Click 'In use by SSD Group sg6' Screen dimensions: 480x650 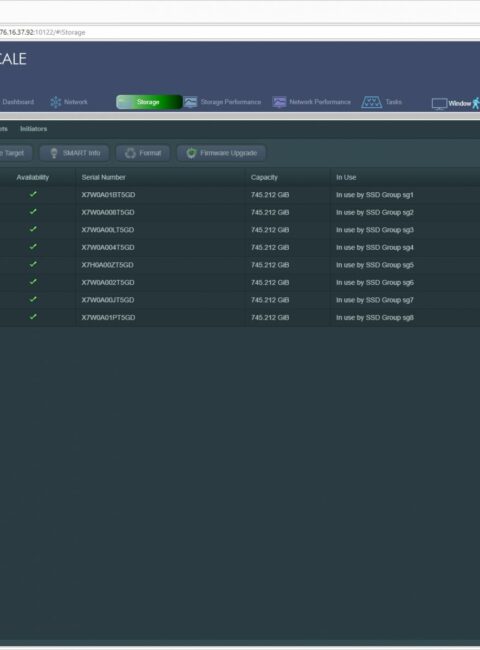coord(375,282)
